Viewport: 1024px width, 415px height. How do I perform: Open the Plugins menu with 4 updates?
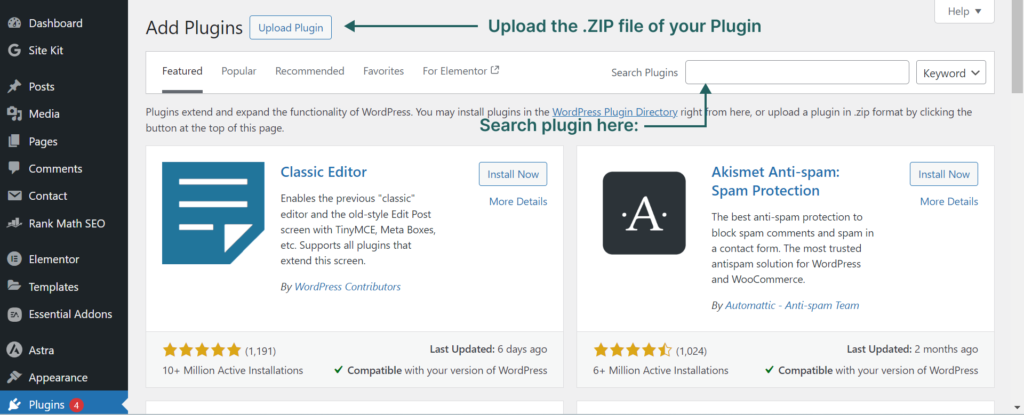(64, 405)
